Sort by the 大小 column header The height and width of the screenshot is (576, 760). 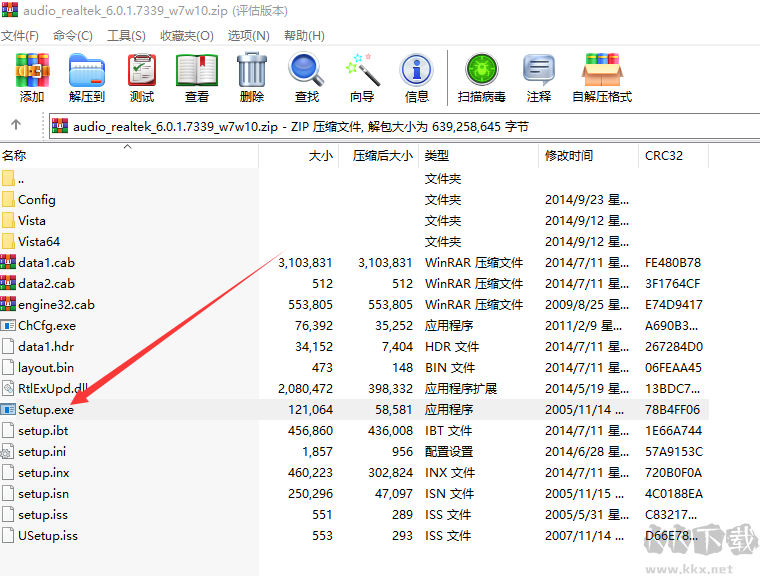(299, 156)
